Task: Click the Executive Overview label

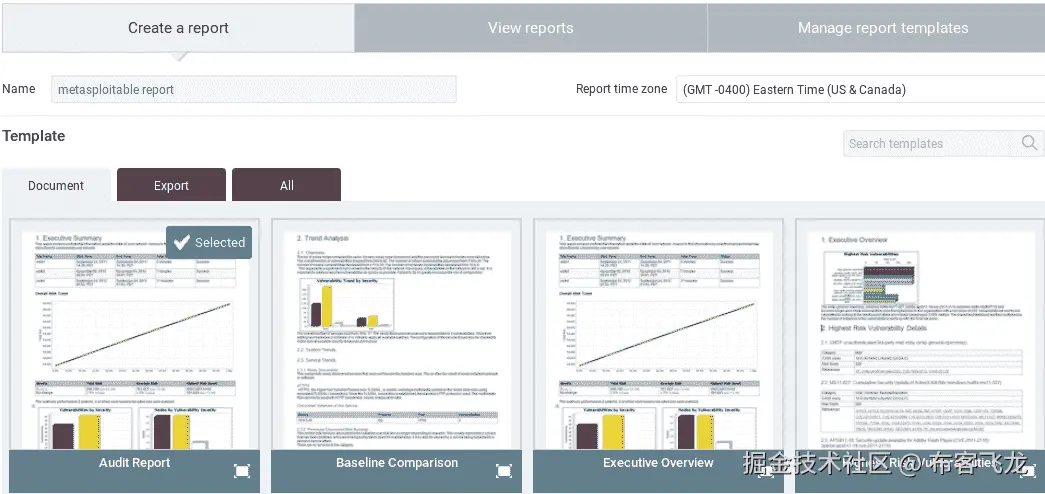Action: 658,463
